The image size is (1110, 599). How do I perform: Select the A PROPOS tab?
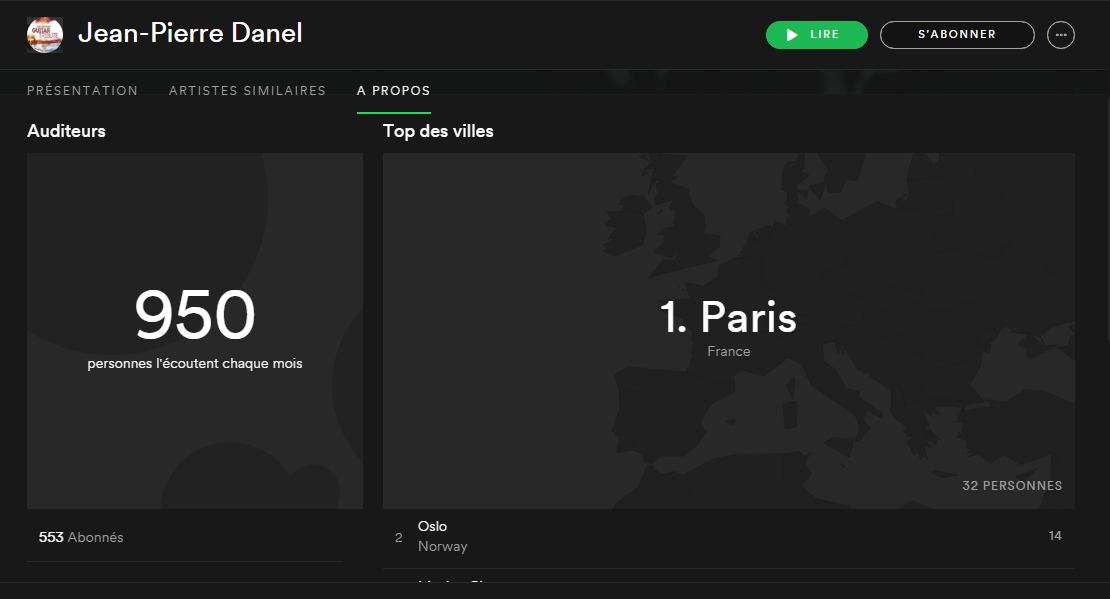393,91
